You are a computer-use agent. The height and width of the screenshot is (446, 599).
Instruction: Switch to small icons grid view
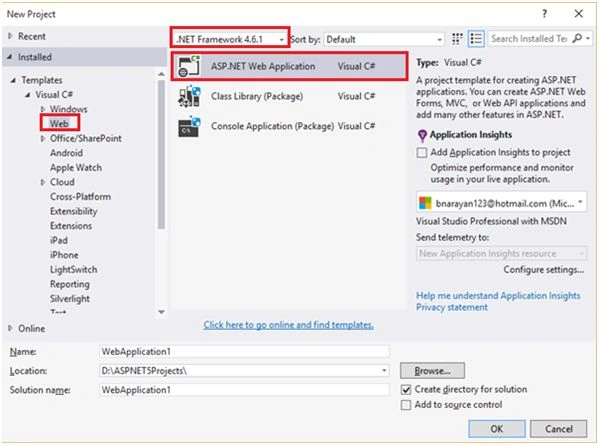click(457, 39)
